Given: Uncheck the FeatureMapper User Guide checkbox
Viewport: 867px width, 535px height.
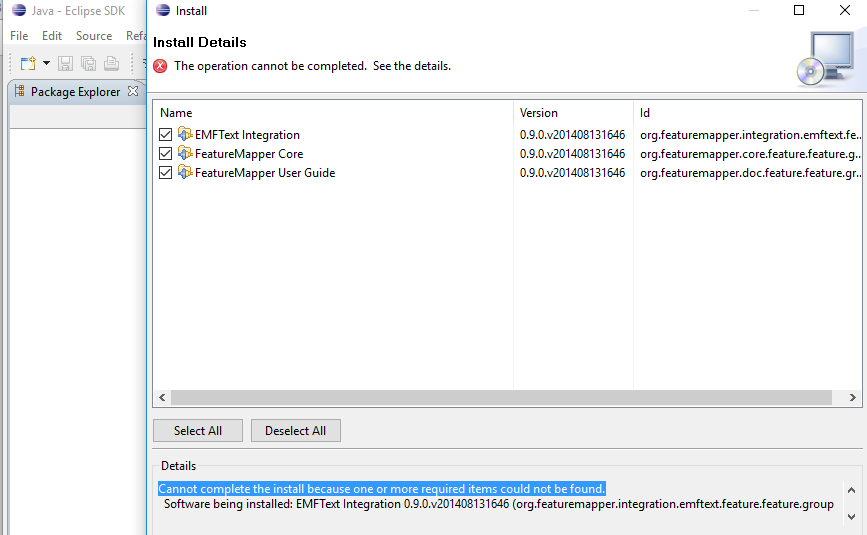Looking at the screenshot, I should tap(165, 172).
